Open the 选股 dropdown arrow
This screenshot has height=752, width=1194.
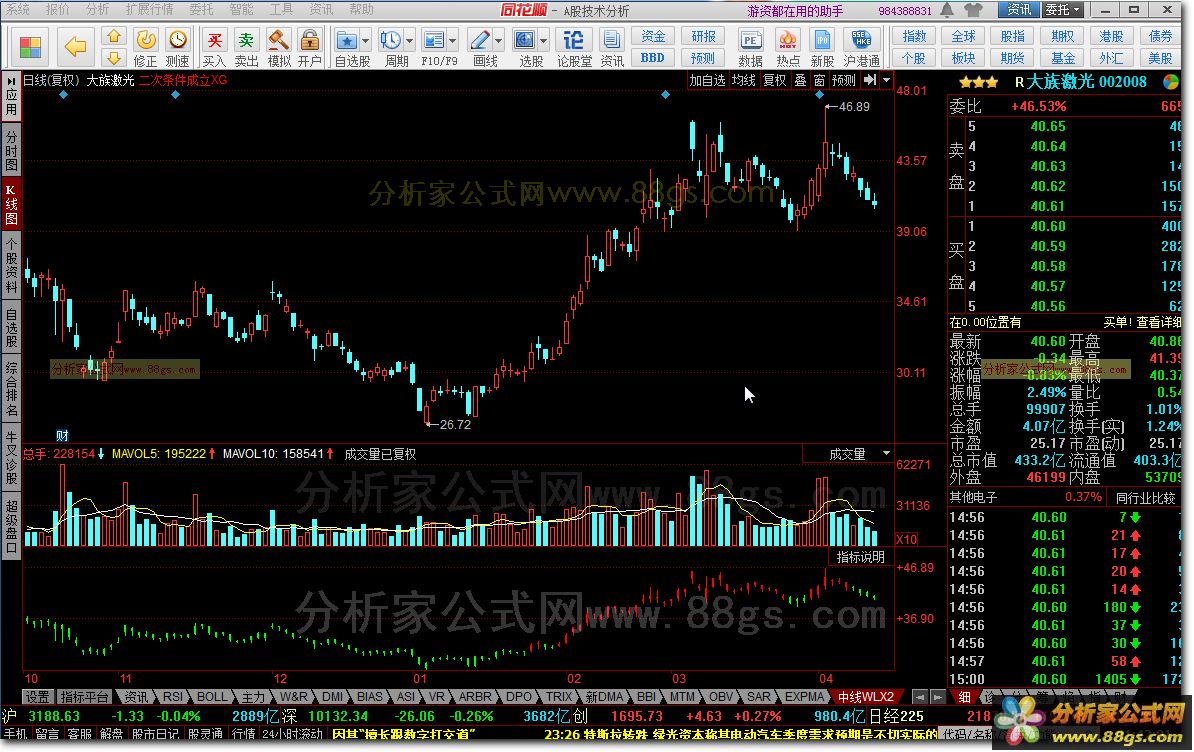543,40
